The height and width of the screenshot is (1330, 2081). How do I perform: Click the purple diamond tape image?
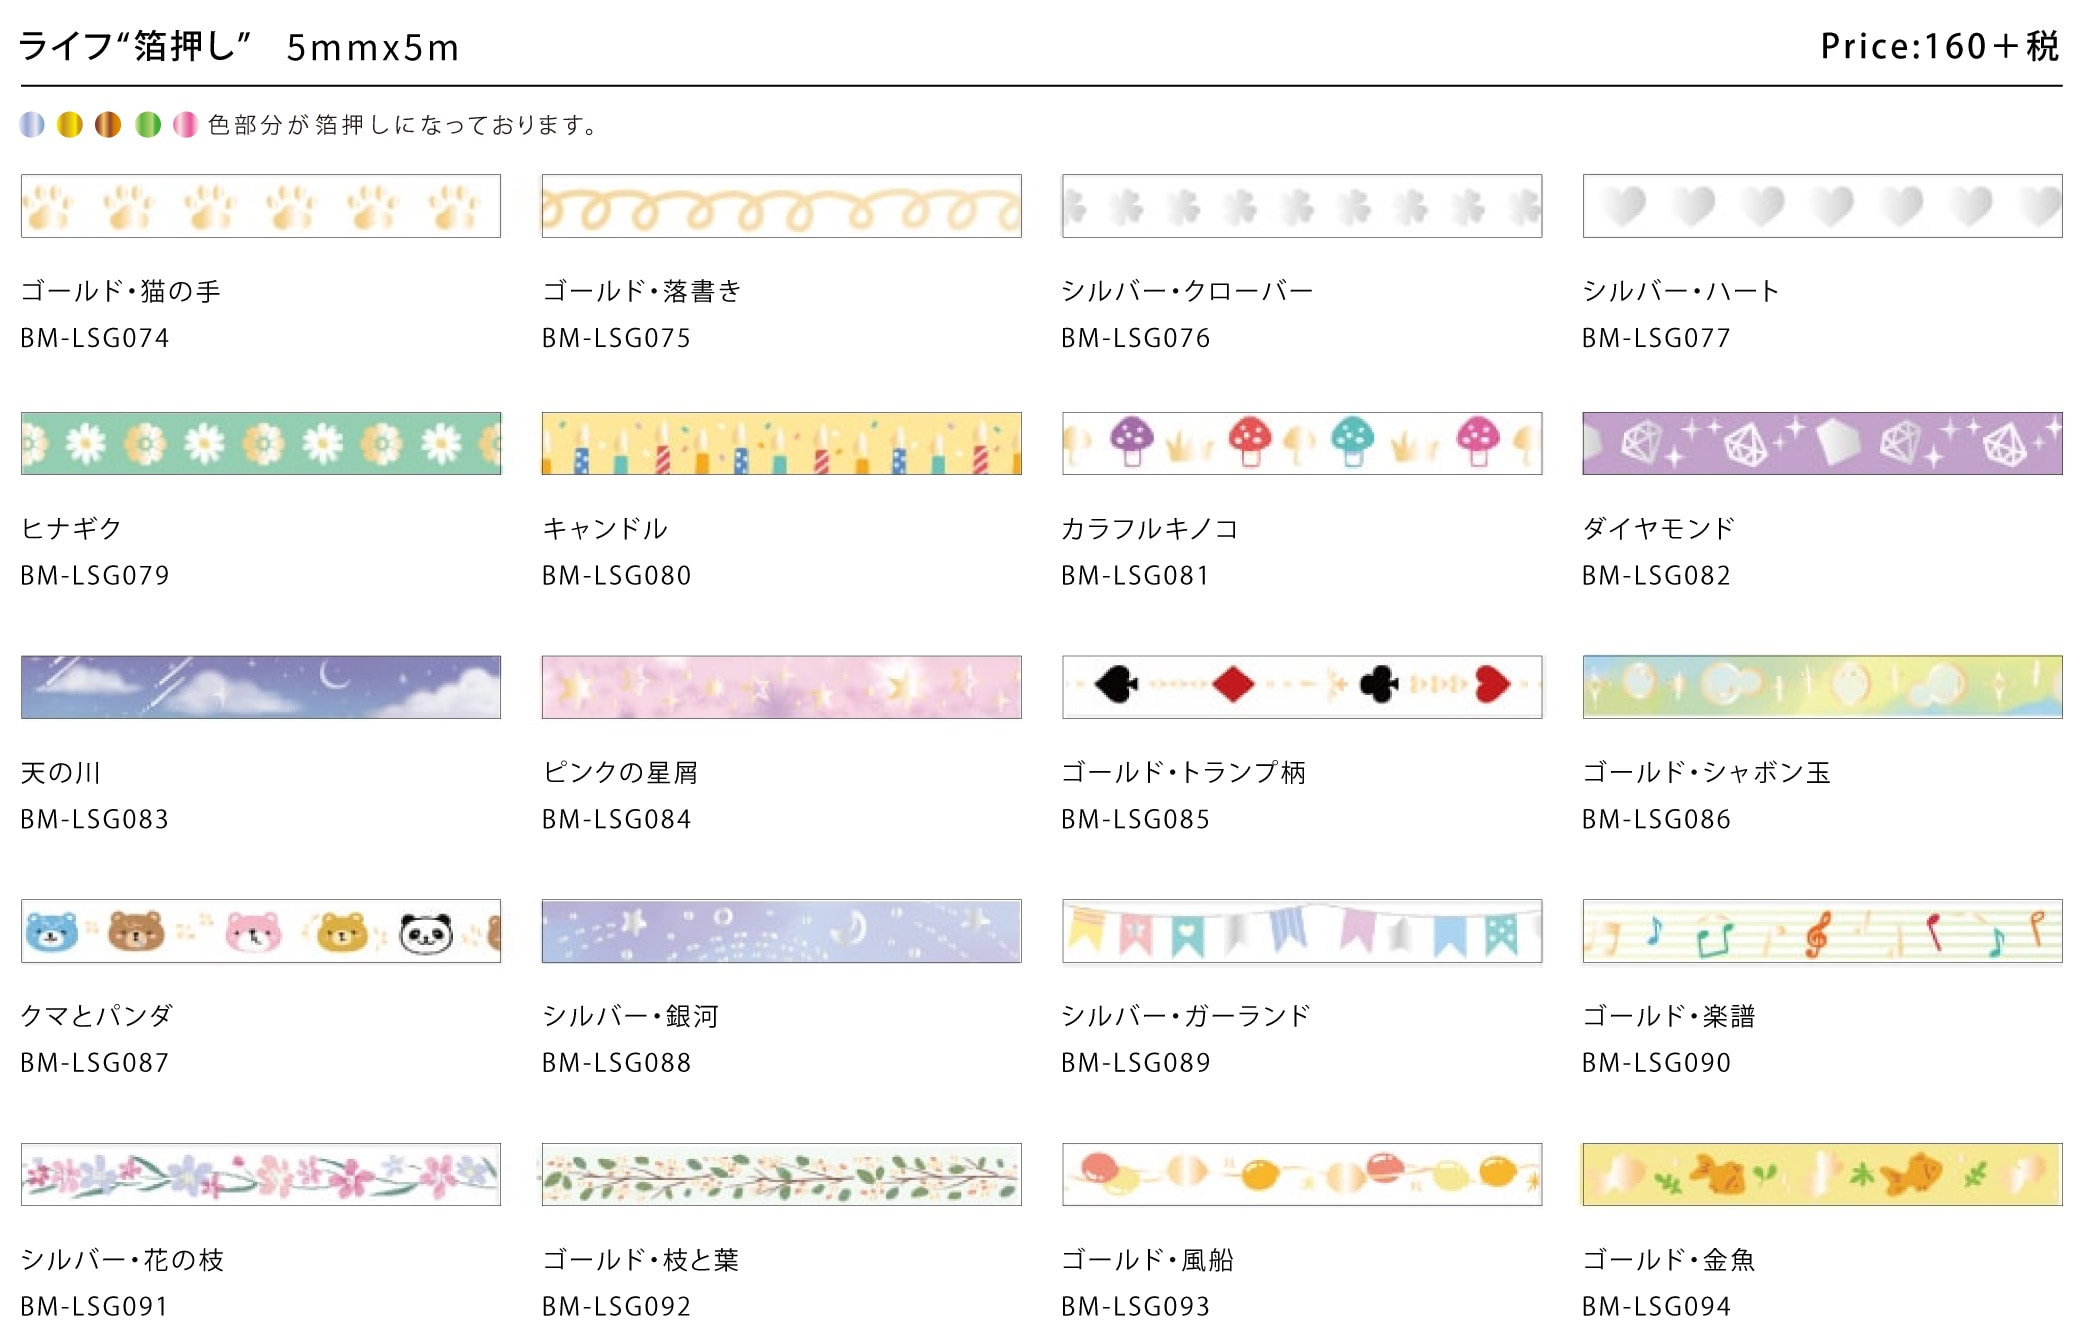click(1821, 443)
